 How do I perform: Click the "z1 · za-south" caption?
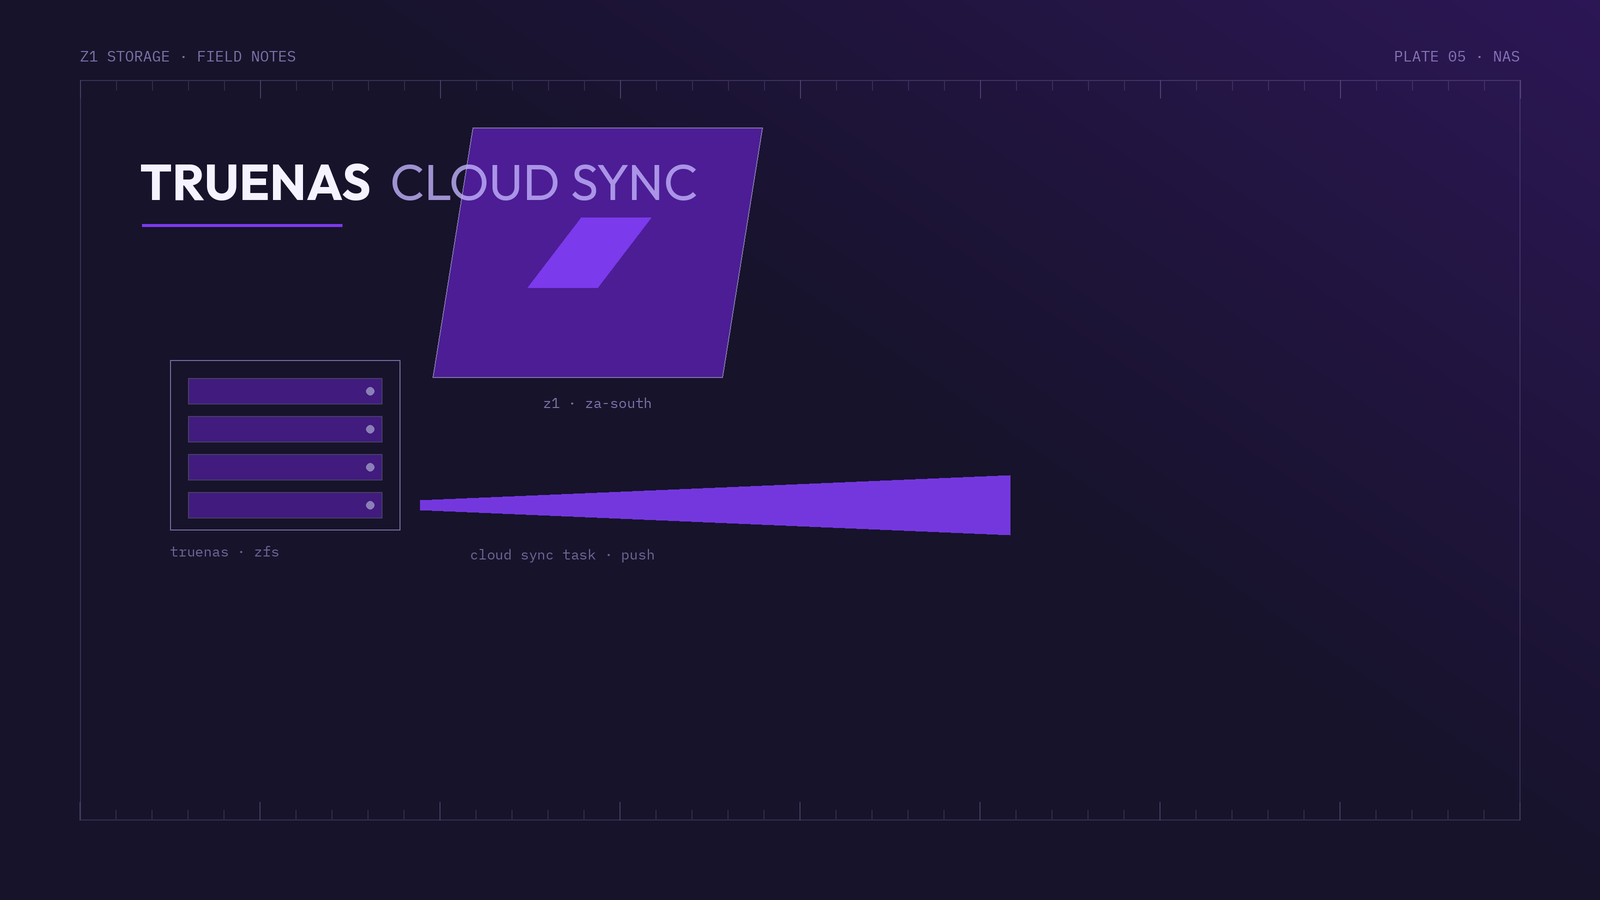597,403
